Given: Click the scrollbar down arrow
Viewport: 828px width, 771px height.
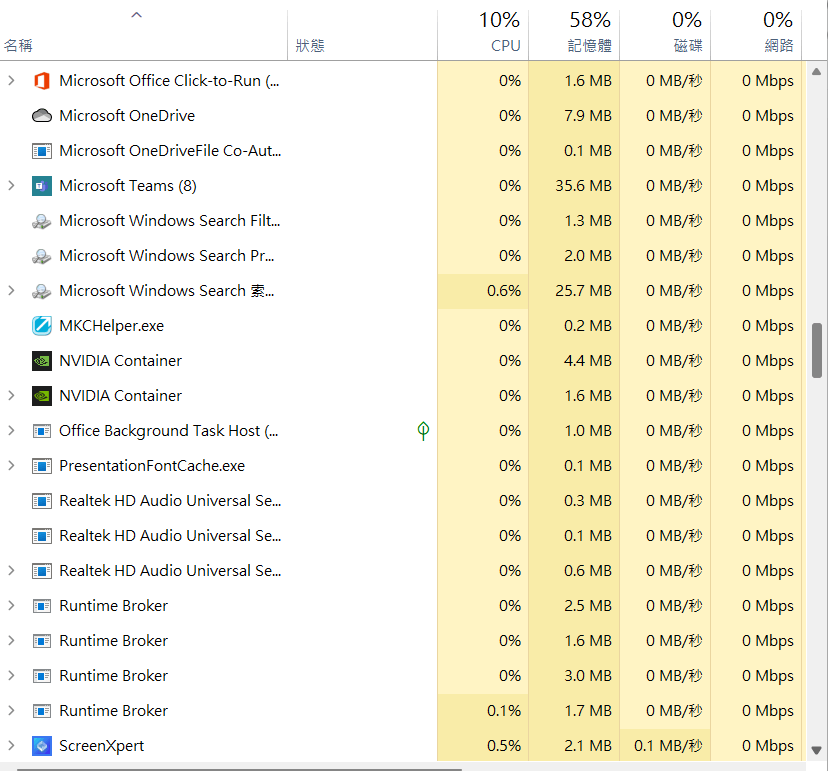Looking at the screenshot, I should coord(816,750).
